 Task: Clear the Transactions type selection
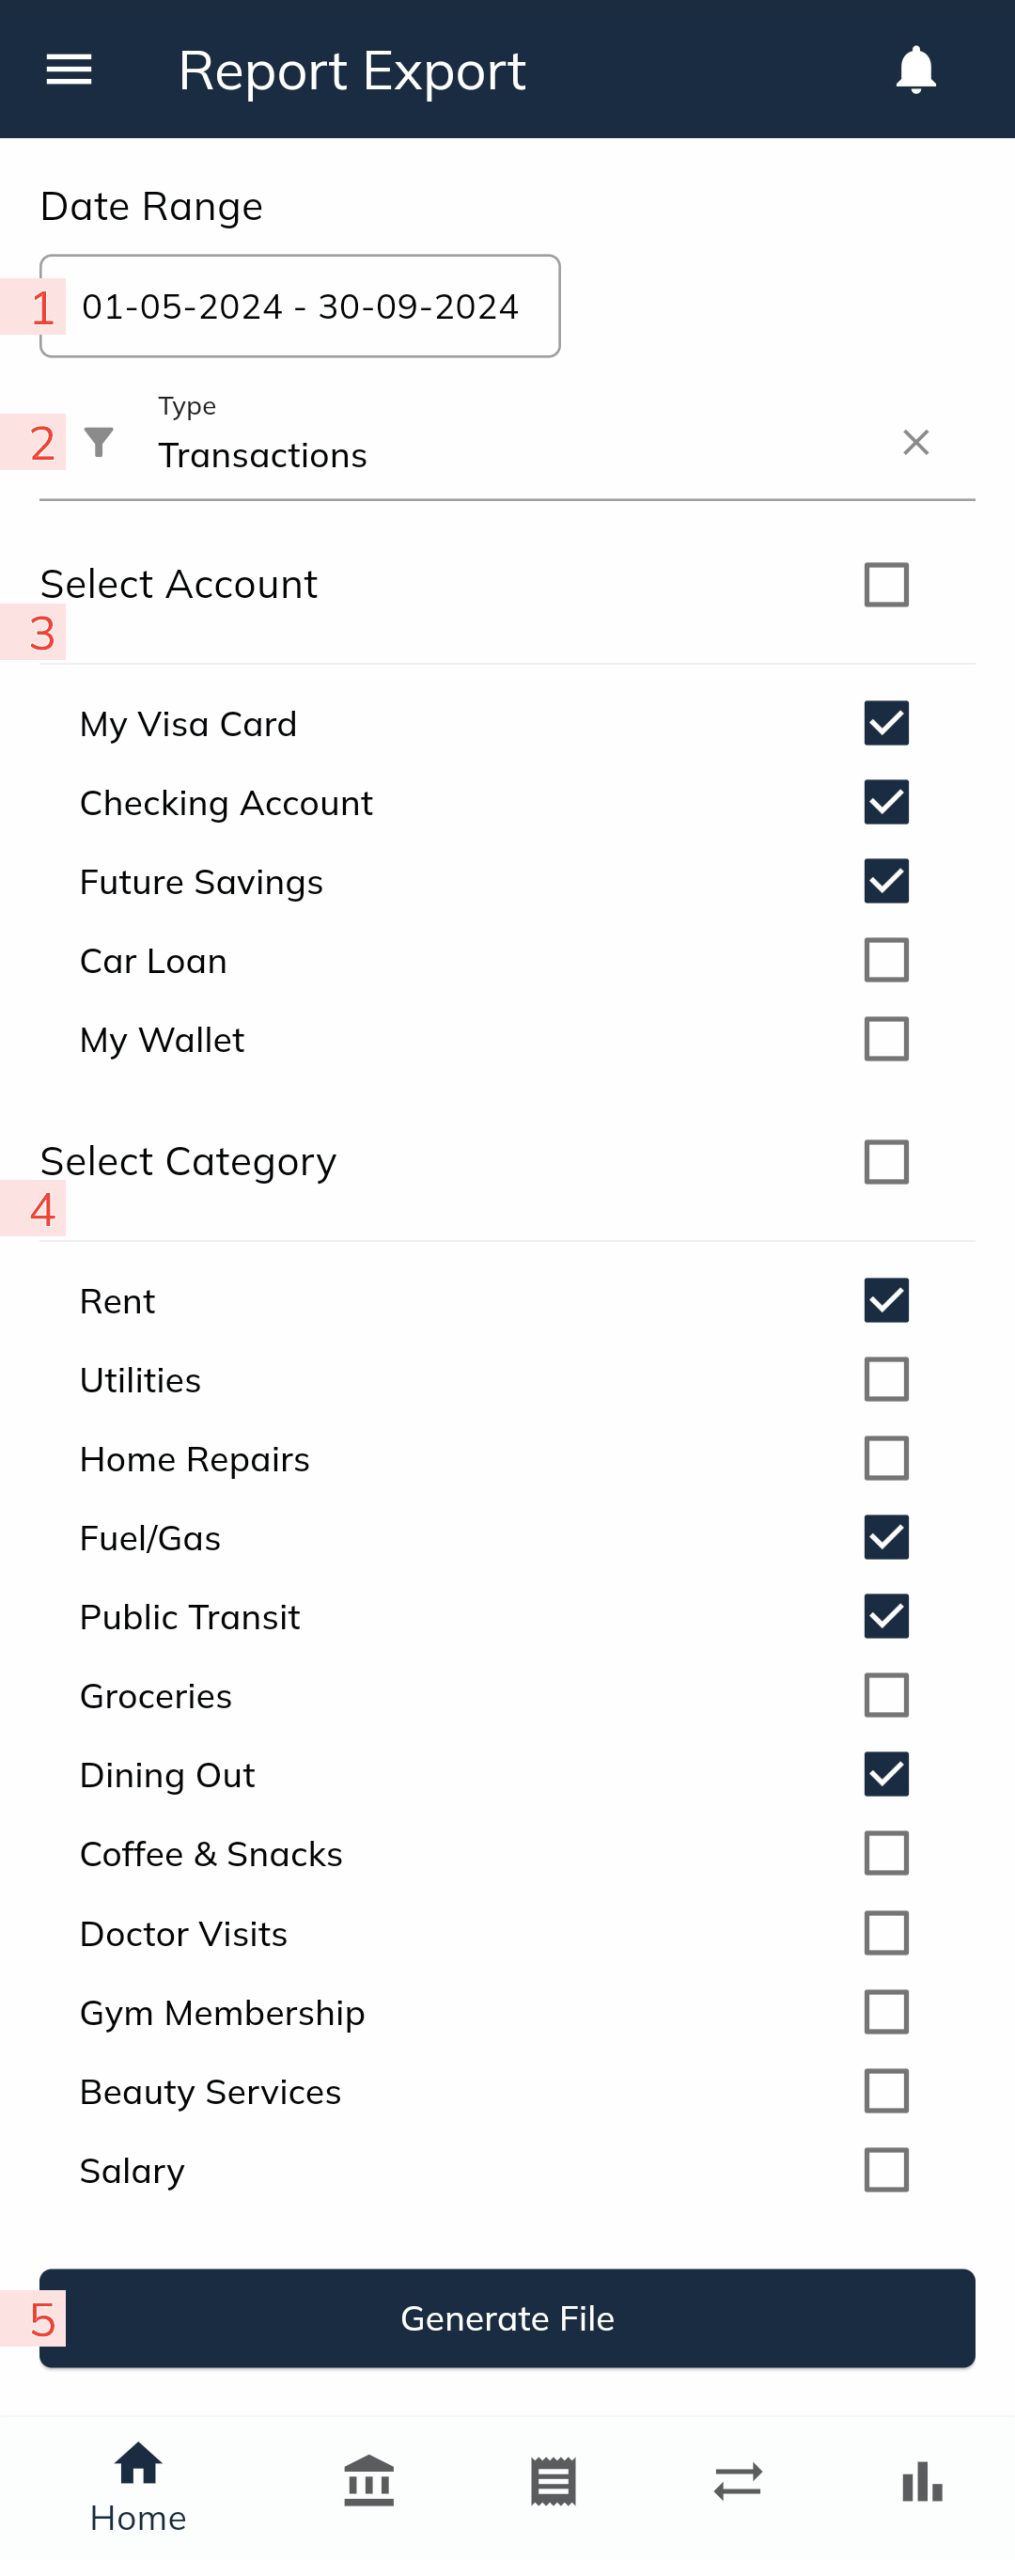coord(915,441)
